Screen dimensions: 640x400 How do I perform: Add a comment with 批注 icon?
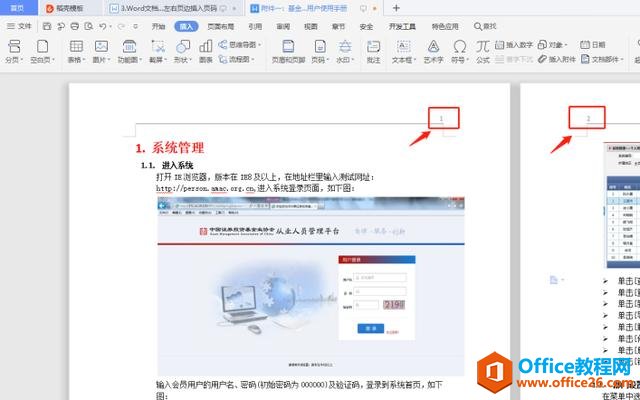pos(373,46)
